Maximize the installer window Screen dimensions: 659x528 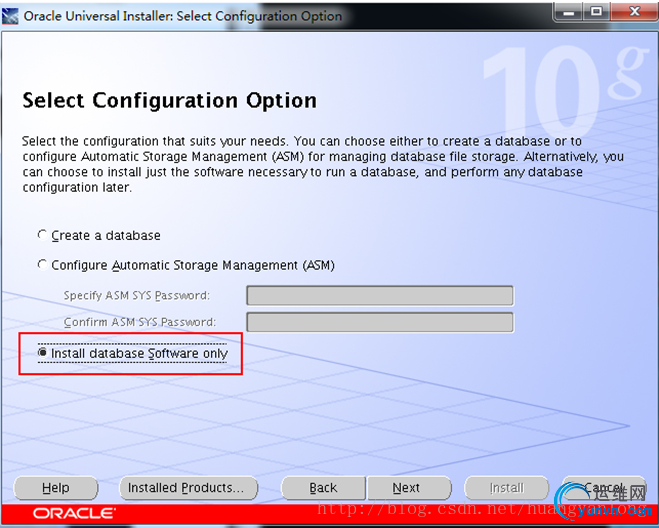(597, 13)
